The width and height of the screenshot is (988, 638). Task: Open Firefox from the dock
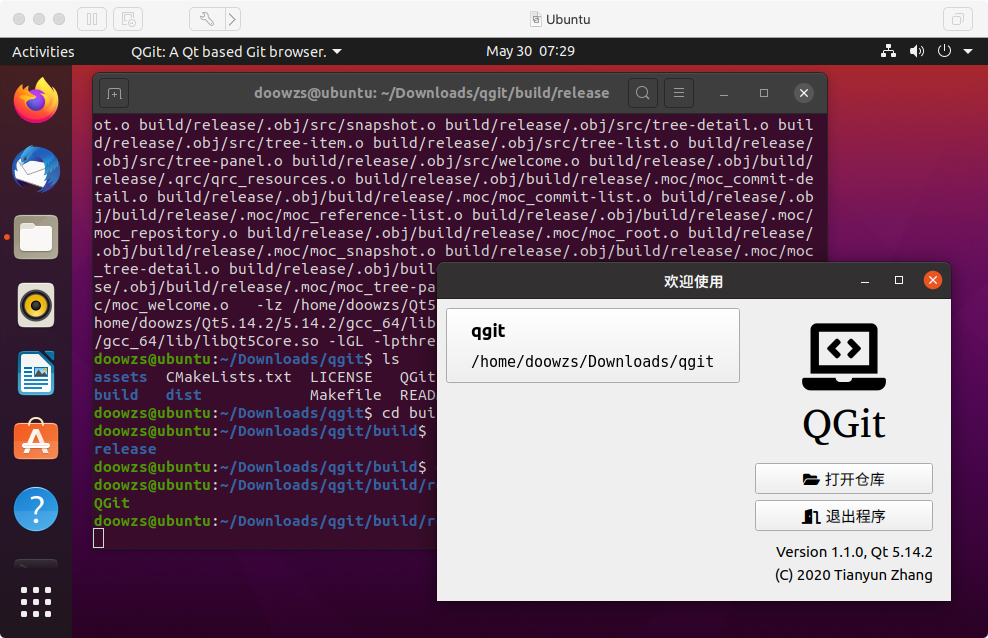click(x=36, y=101)
